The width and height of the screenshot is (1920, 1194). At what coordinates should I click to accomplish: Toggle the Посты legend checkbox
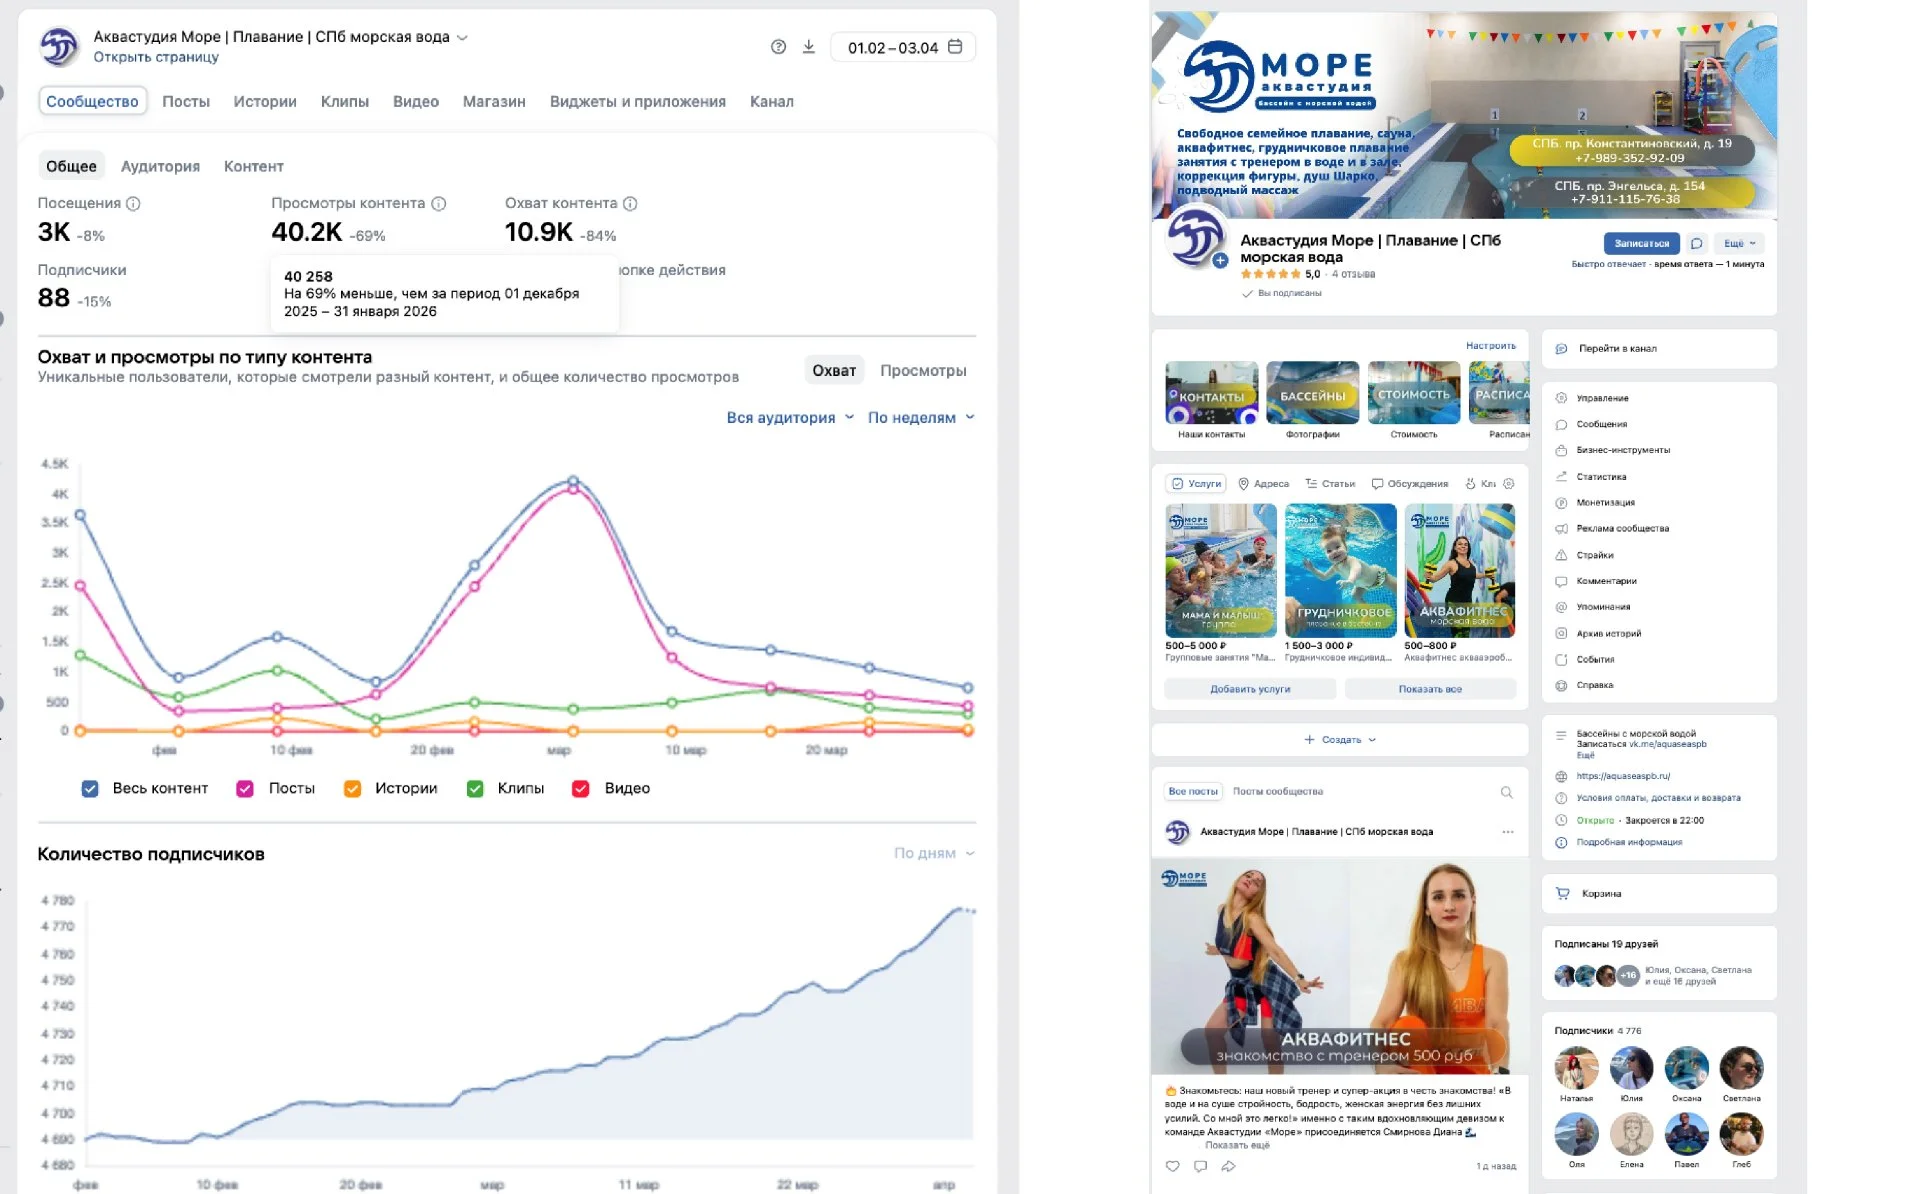click(x=245, y=789)
